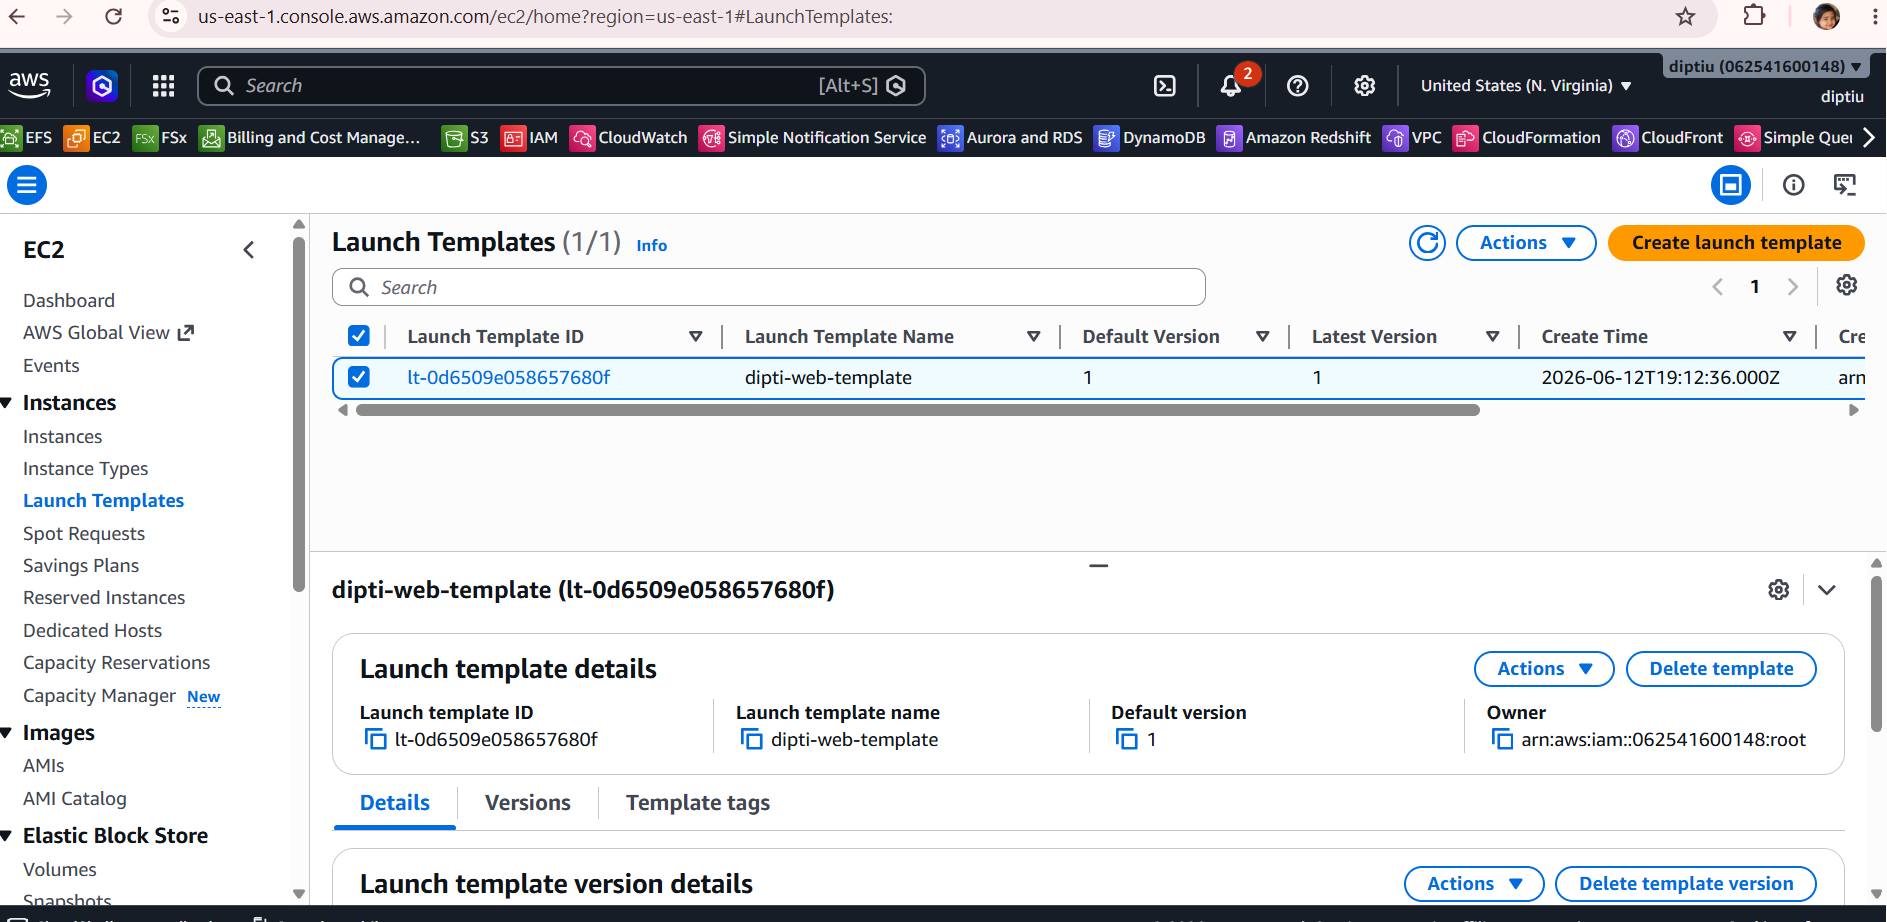Switch to the Template tags tab
This screenshot has width=1887, height=922.
[x=698, y=803]
